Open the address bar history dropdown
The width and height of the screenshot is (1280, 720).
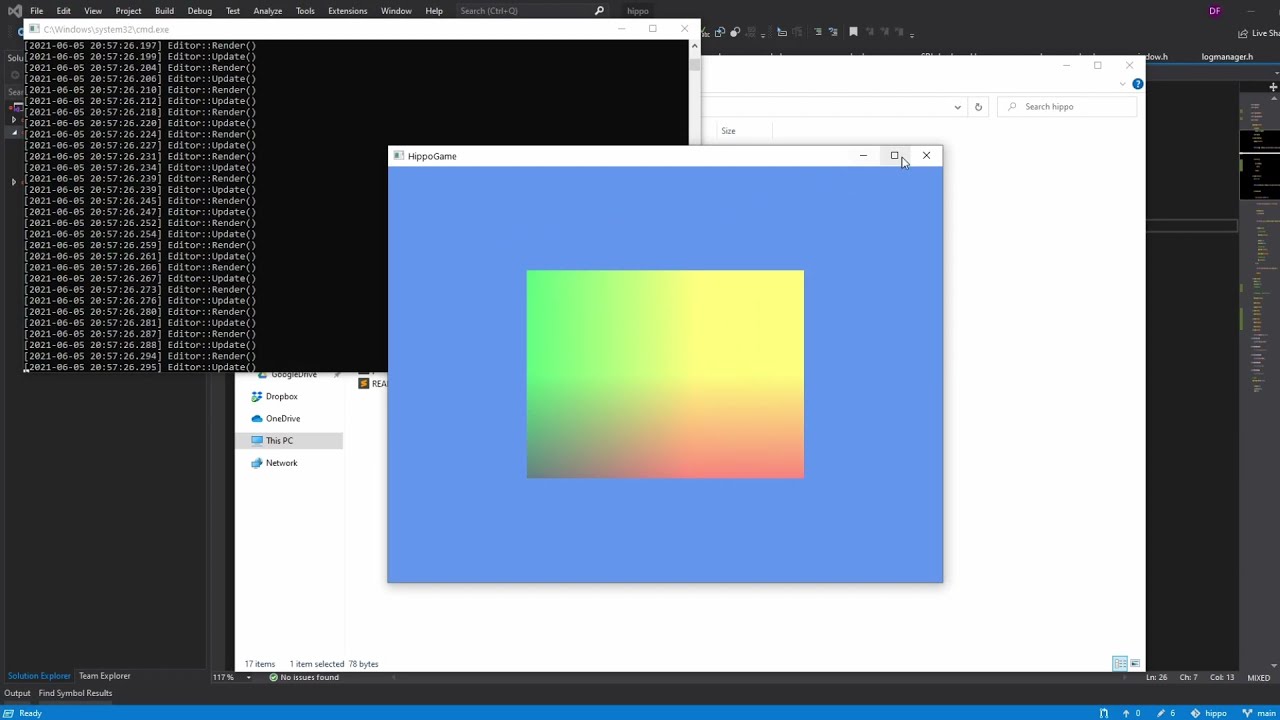coord(957,107)
